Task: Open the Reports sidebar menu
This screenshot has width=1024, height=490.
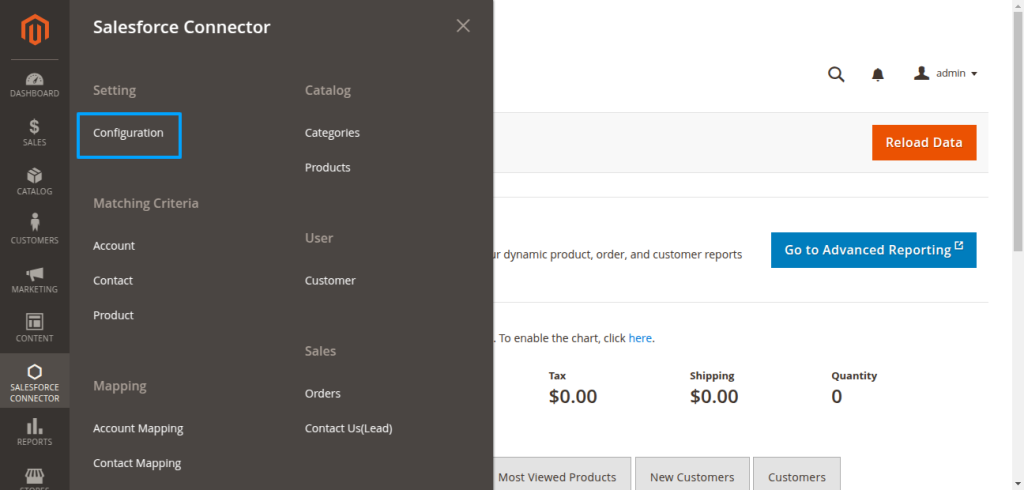Action: tap(35, 433)
